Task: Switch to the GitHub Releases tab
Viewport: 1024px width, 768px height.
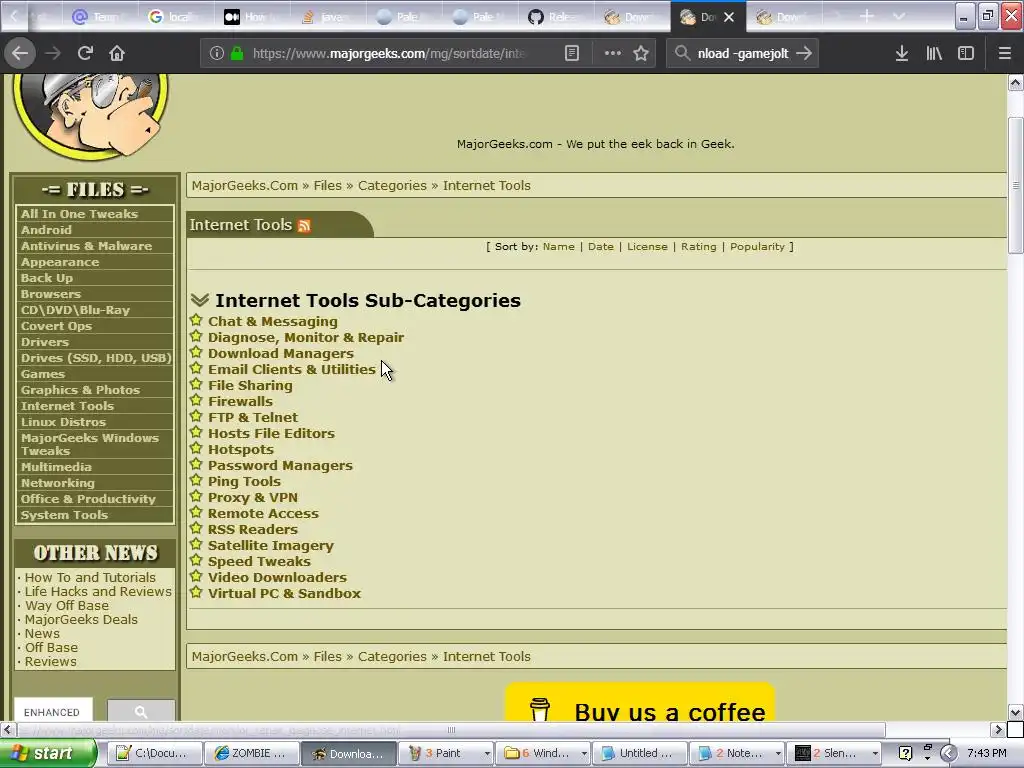Action: 557,17
